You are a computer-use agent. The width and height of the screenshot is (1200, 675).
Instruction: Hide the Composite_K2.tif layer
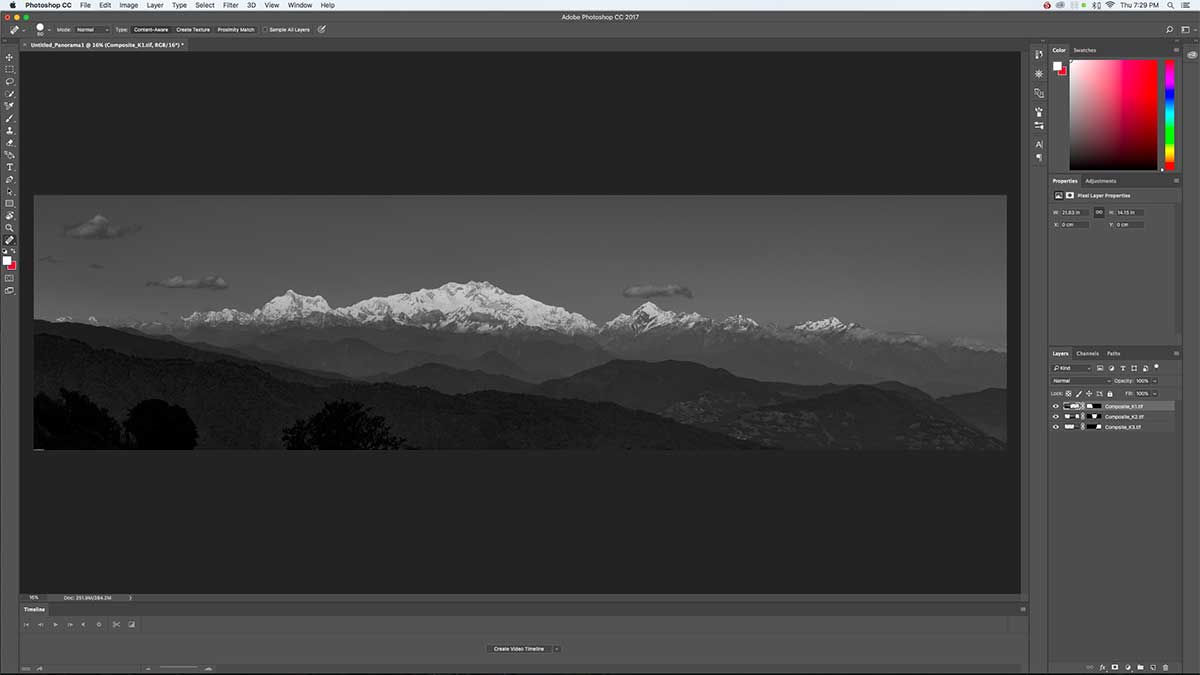click(1056, 416)
